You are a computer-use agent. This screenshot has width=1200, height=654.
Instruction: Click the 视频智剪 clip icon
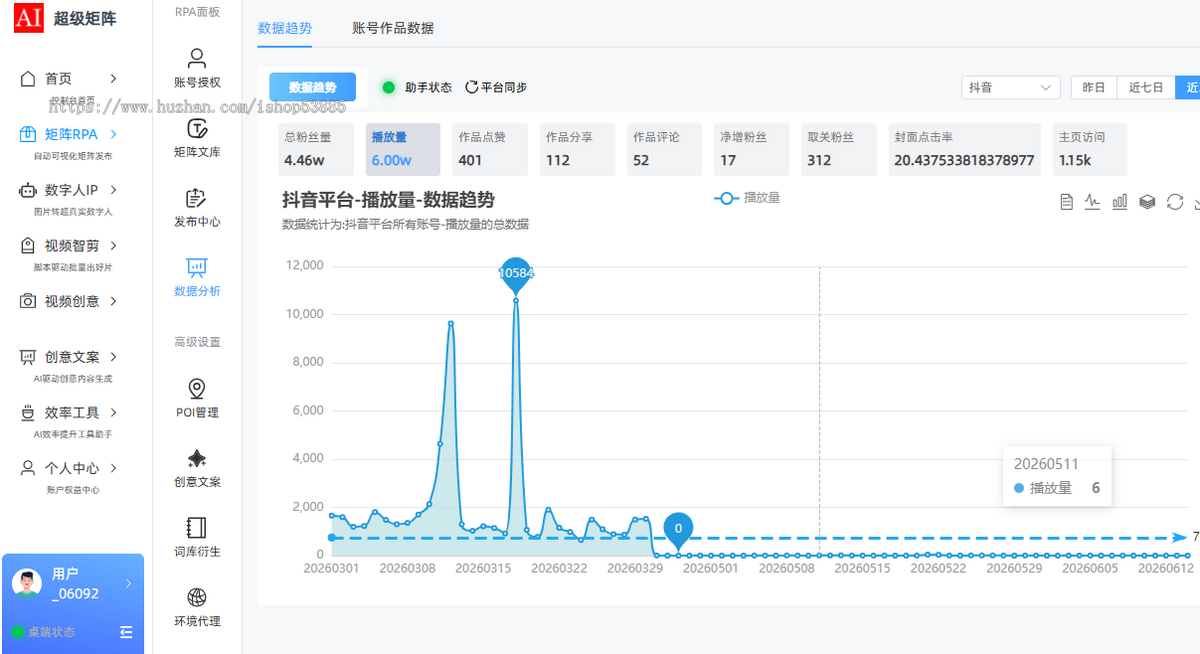pyautogui.click(x=28, y=245)
